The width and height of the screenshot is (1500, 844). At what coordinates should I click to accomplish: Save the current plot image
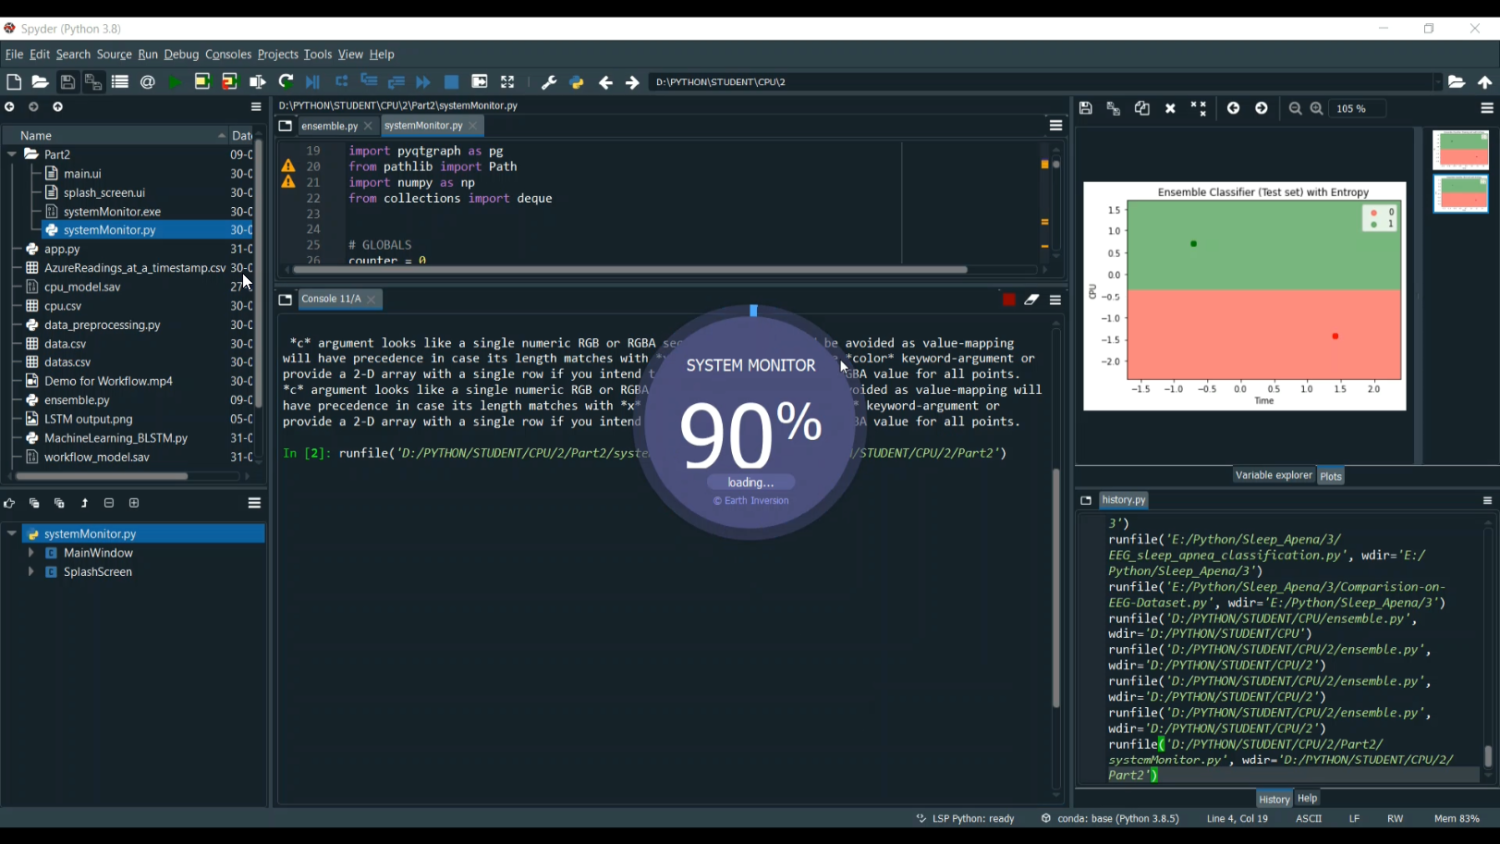pyautogui.click(x=1086, y=108)
